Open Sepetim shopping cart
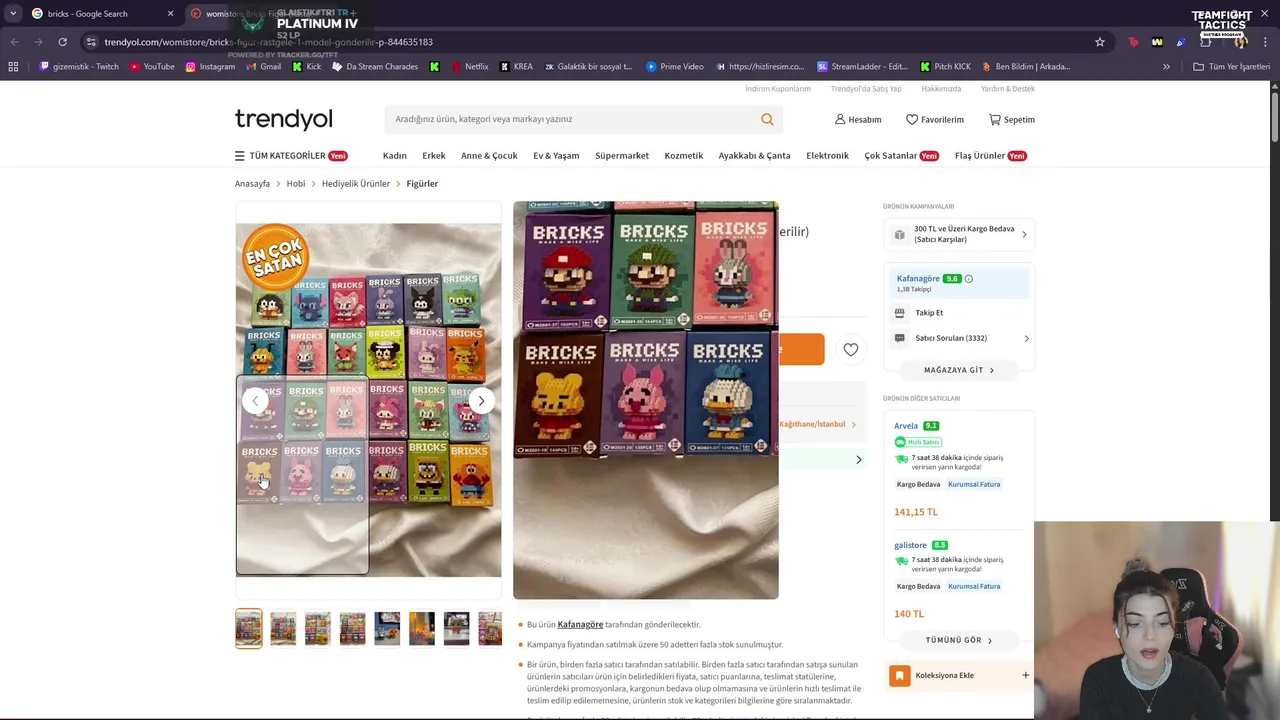The width and height of the screenshot is (1280, 720). 1012,119
